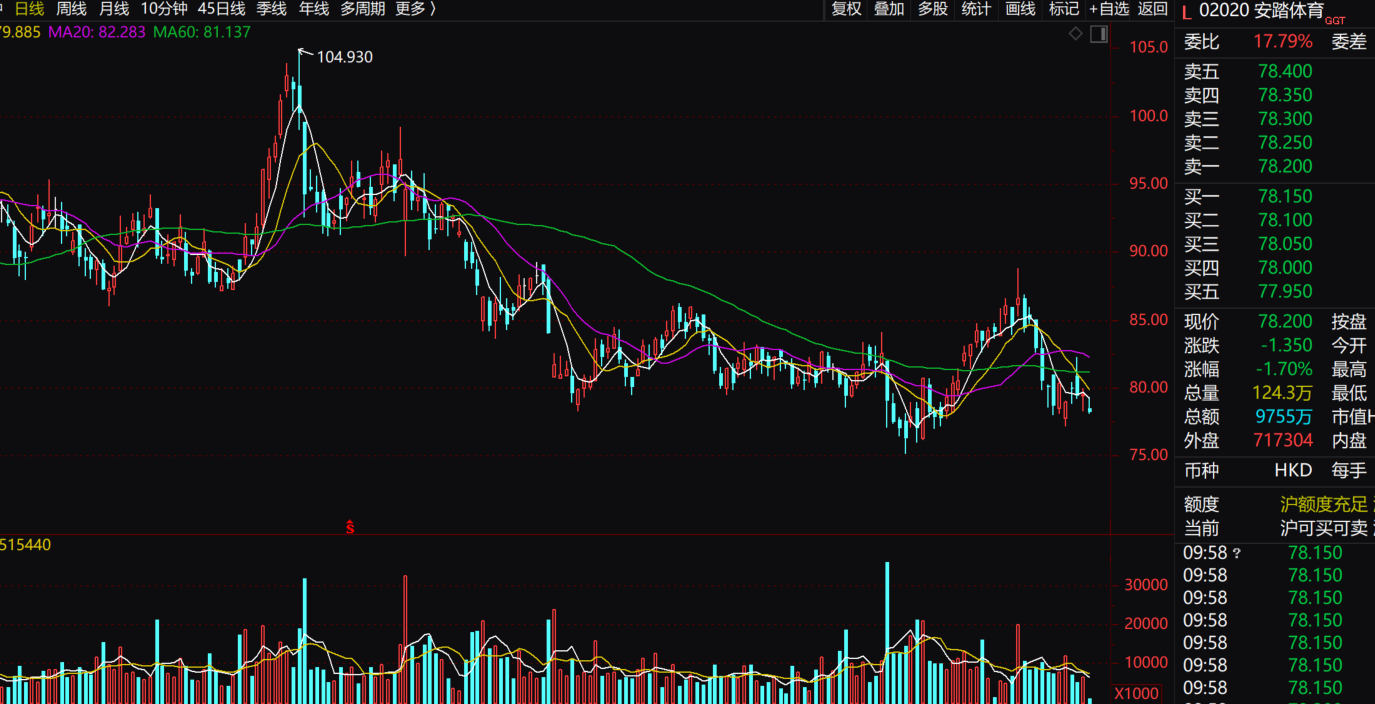This screenshot has height=704, width=1375.
Task: Switch to the 月线 monthly chart
Action: tap(114, 9)
